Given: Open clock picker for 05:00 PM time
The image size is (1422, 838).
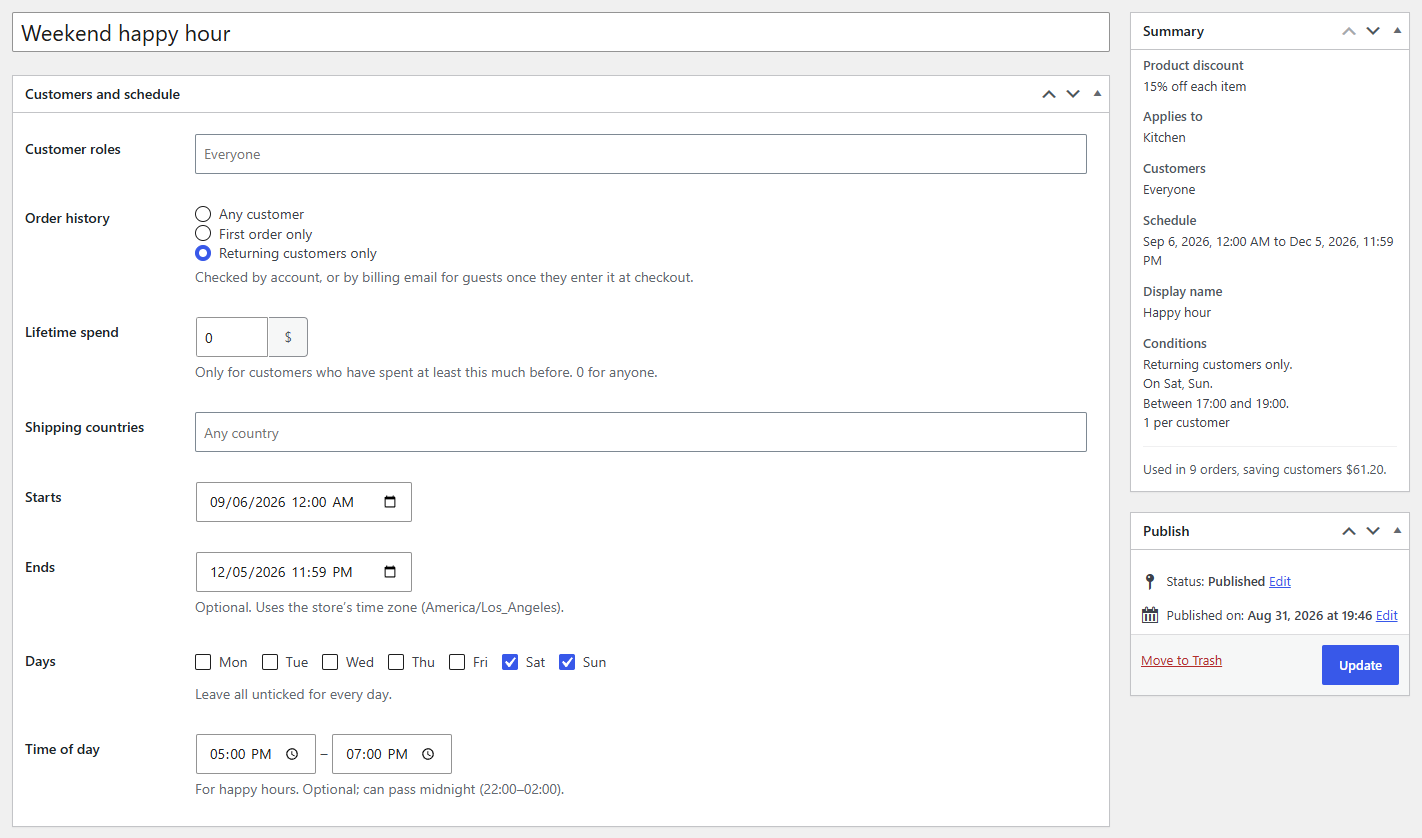Looking at the screenshot, I should (292, 754).
